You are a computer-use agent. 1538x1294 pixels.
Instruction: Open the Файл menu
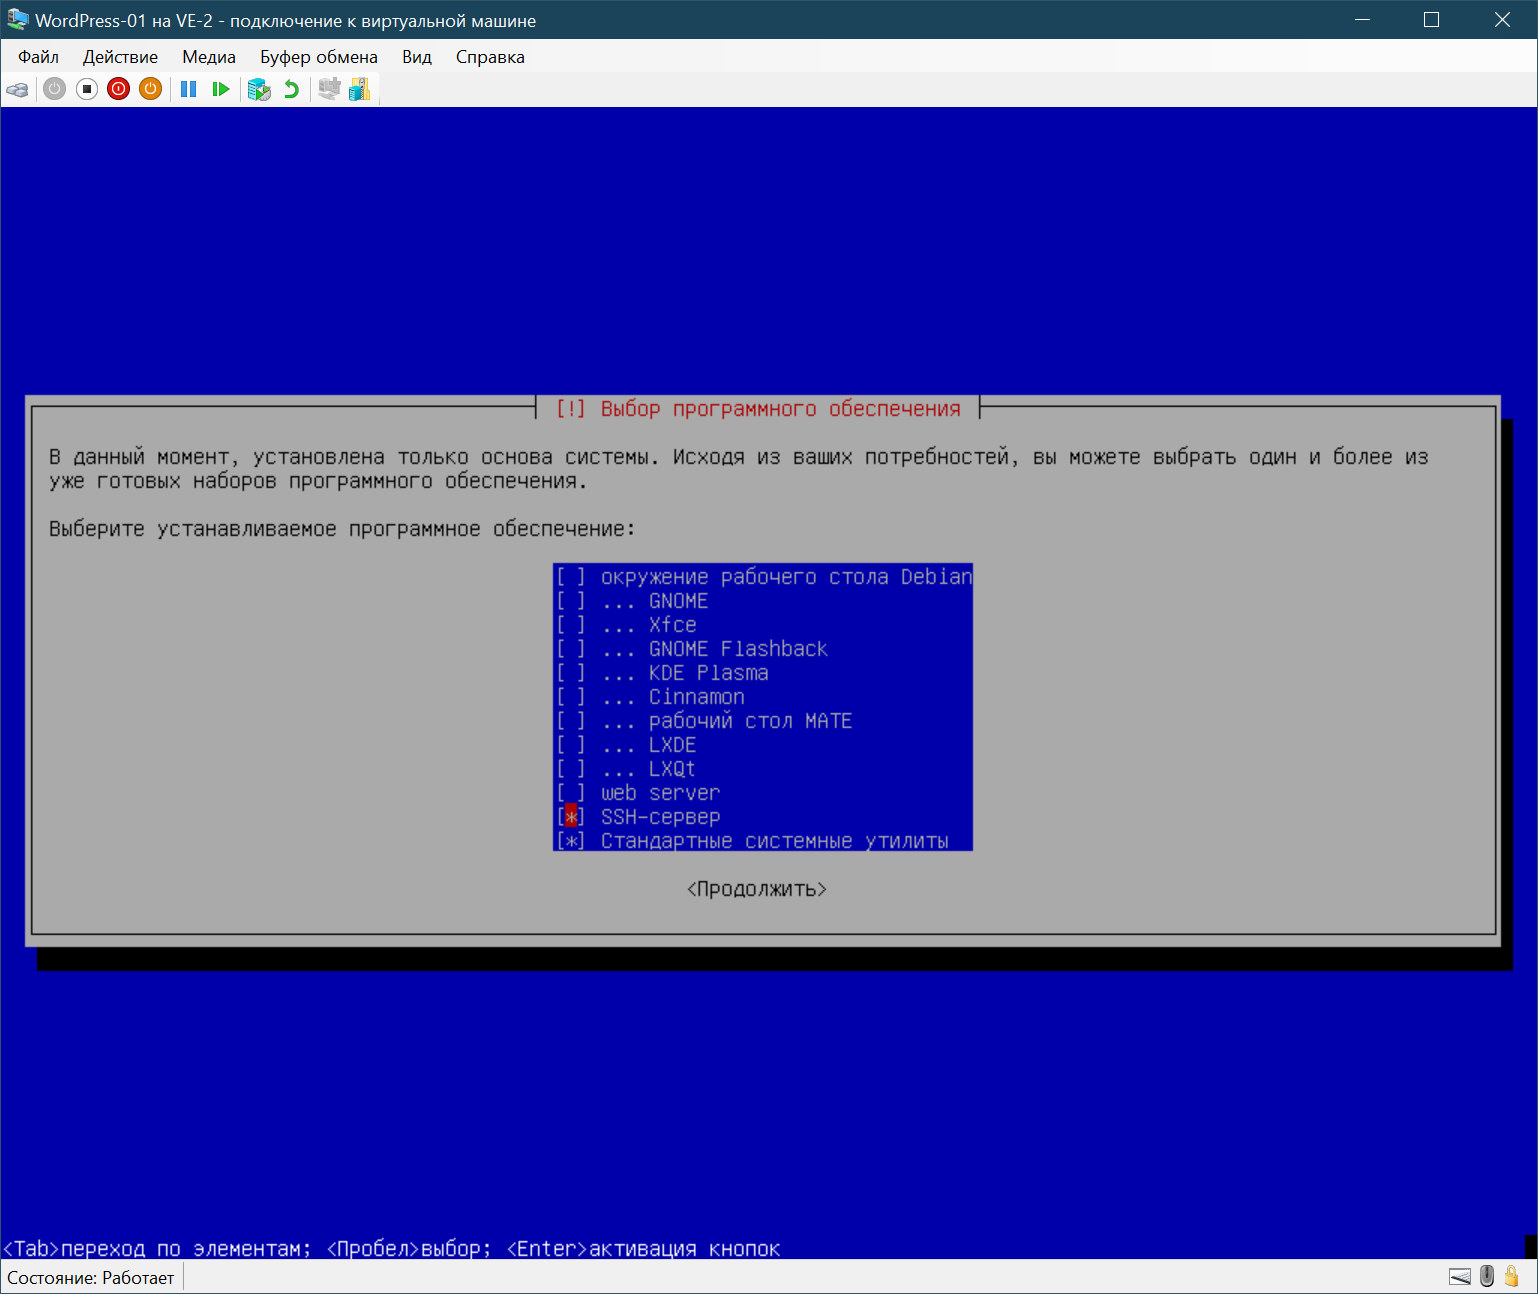click(38, 57)
